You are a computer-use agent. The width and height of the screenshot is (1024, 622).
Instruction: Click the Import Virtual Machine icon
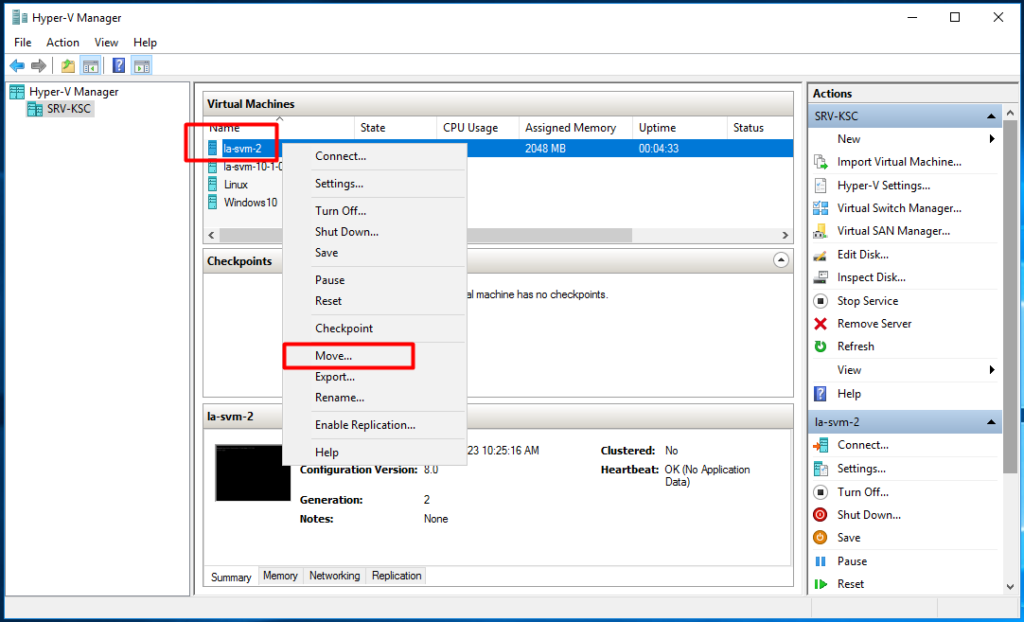[x=820, y=162]
